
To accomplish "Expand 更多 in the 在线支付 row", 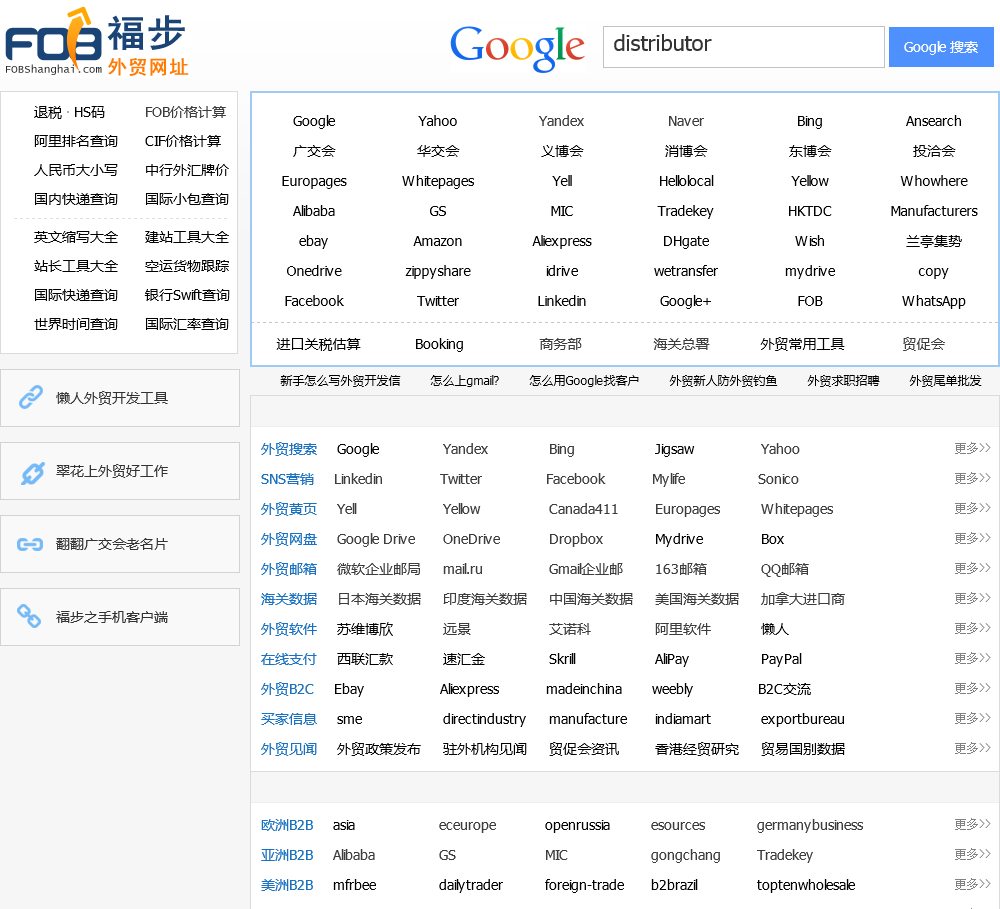I will click(972, 658).
